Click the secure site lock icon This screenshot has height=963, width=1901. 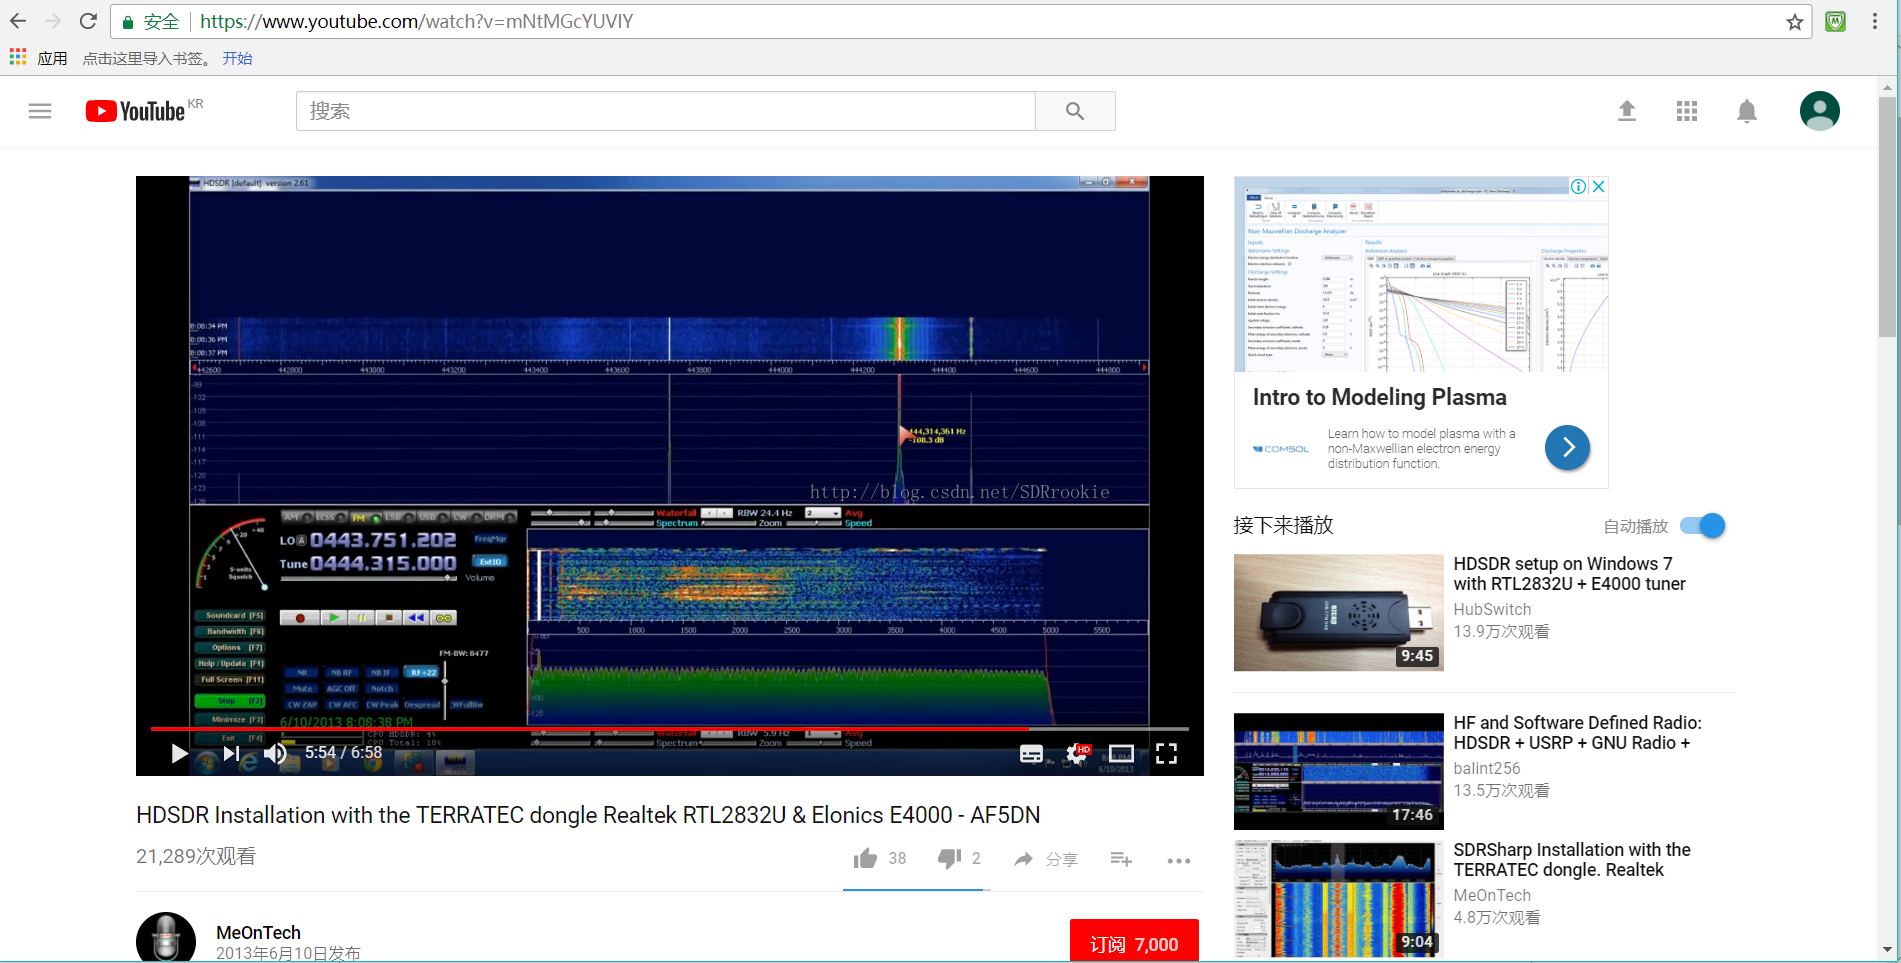tap(128, 22)
